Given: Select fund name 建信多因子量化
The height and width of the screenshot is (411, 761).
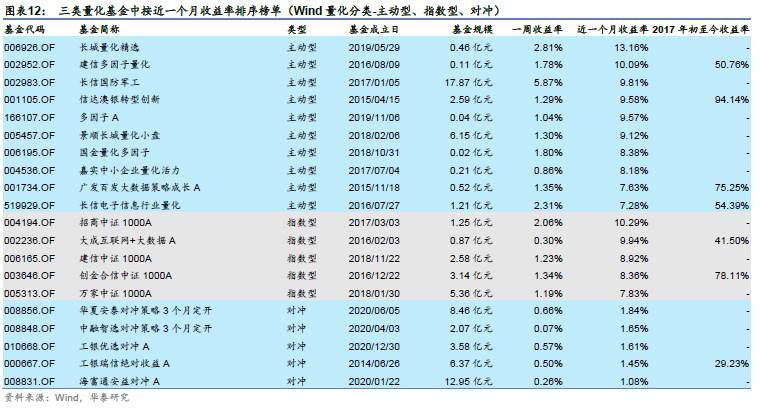Looking at the screenshot, I should tap(115, 65).
